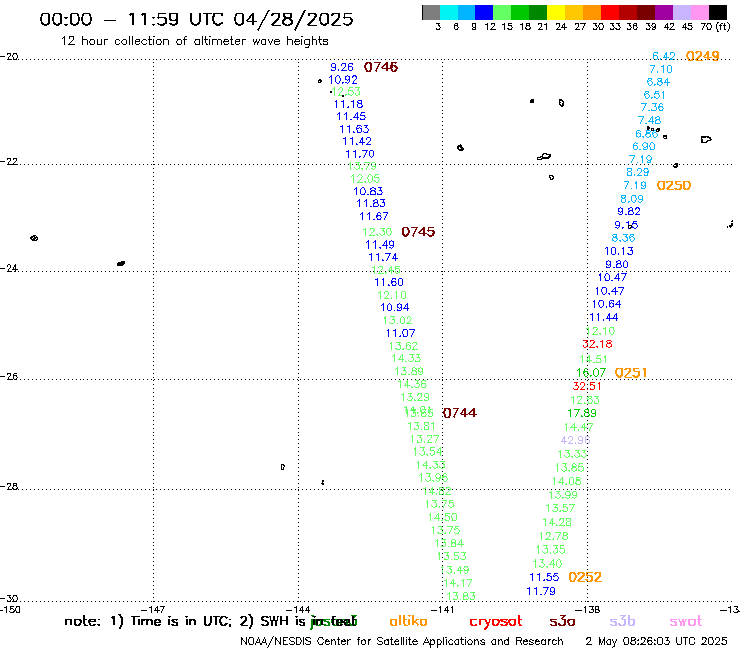Click the longitude axis label -144

(x=298, y=610)
